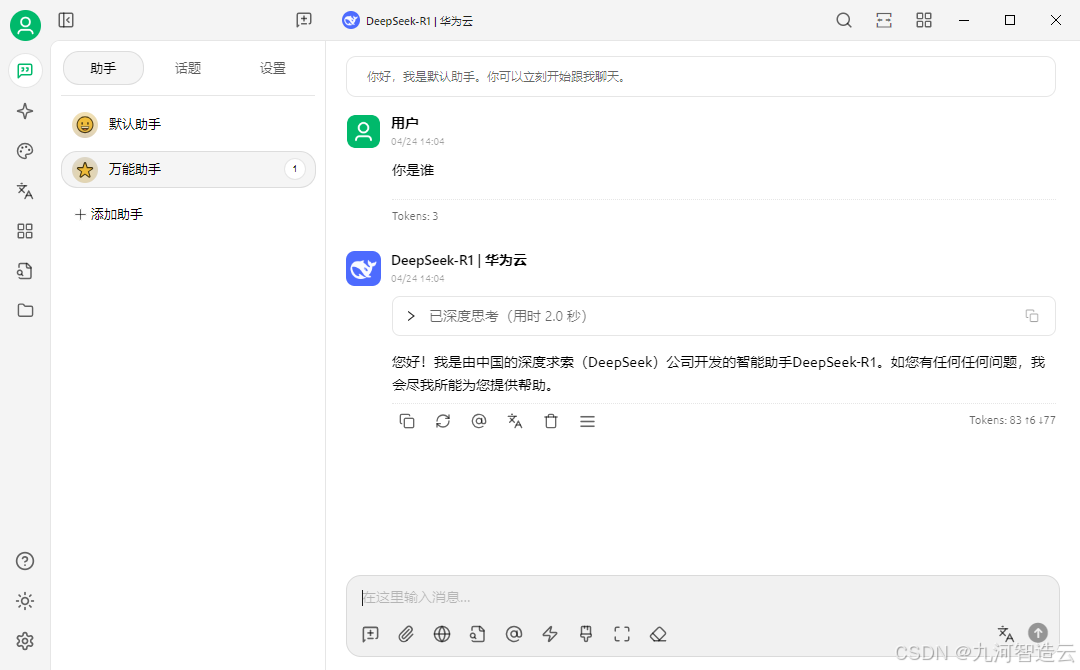Open the translate icon in left sidebar
Viewport: 1080px width, 670px height.
click(x=25, y=191)
